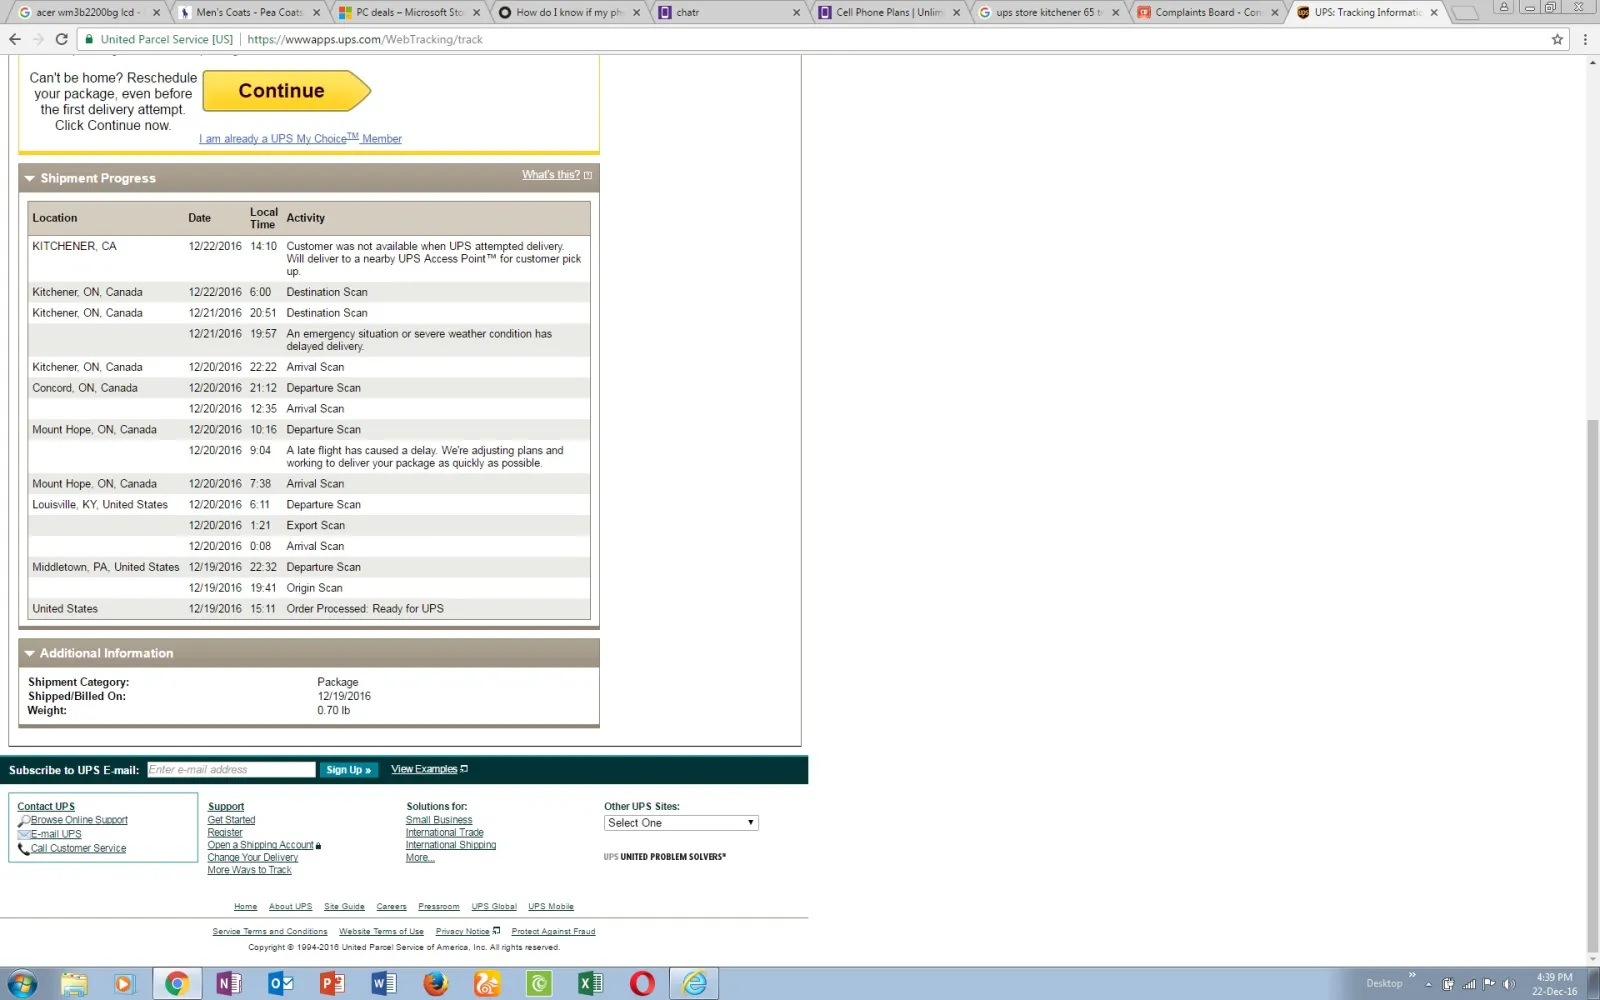Collapse the Additional Information section
1600x1000 pixels.
tap(30, 653)
